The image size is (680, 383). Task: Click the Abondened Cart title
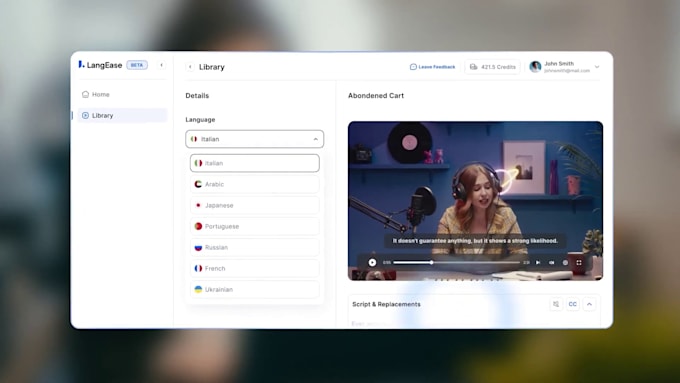tap(376, 95)
